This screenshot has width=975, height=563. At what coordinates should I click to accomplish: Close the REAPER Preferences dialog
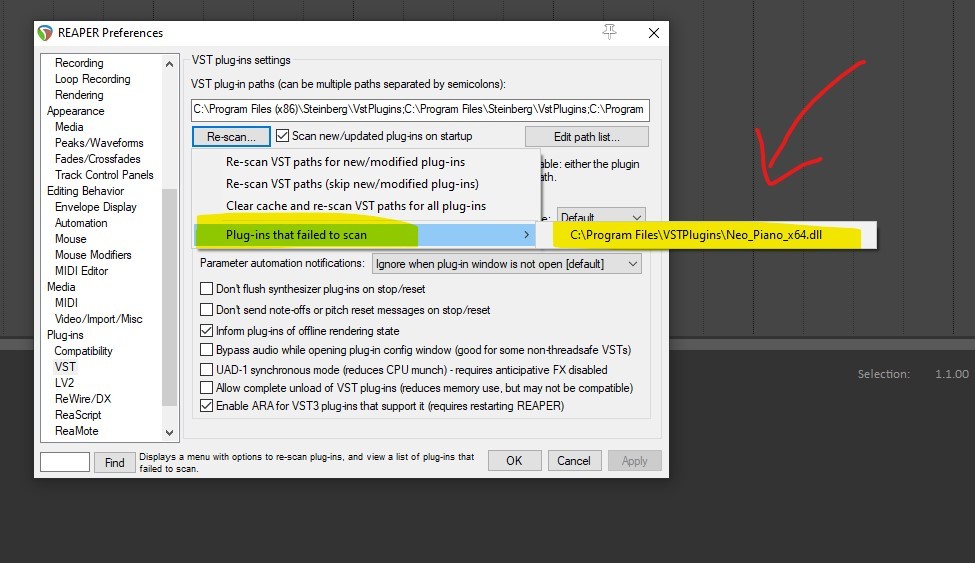(x=654, y=33)
